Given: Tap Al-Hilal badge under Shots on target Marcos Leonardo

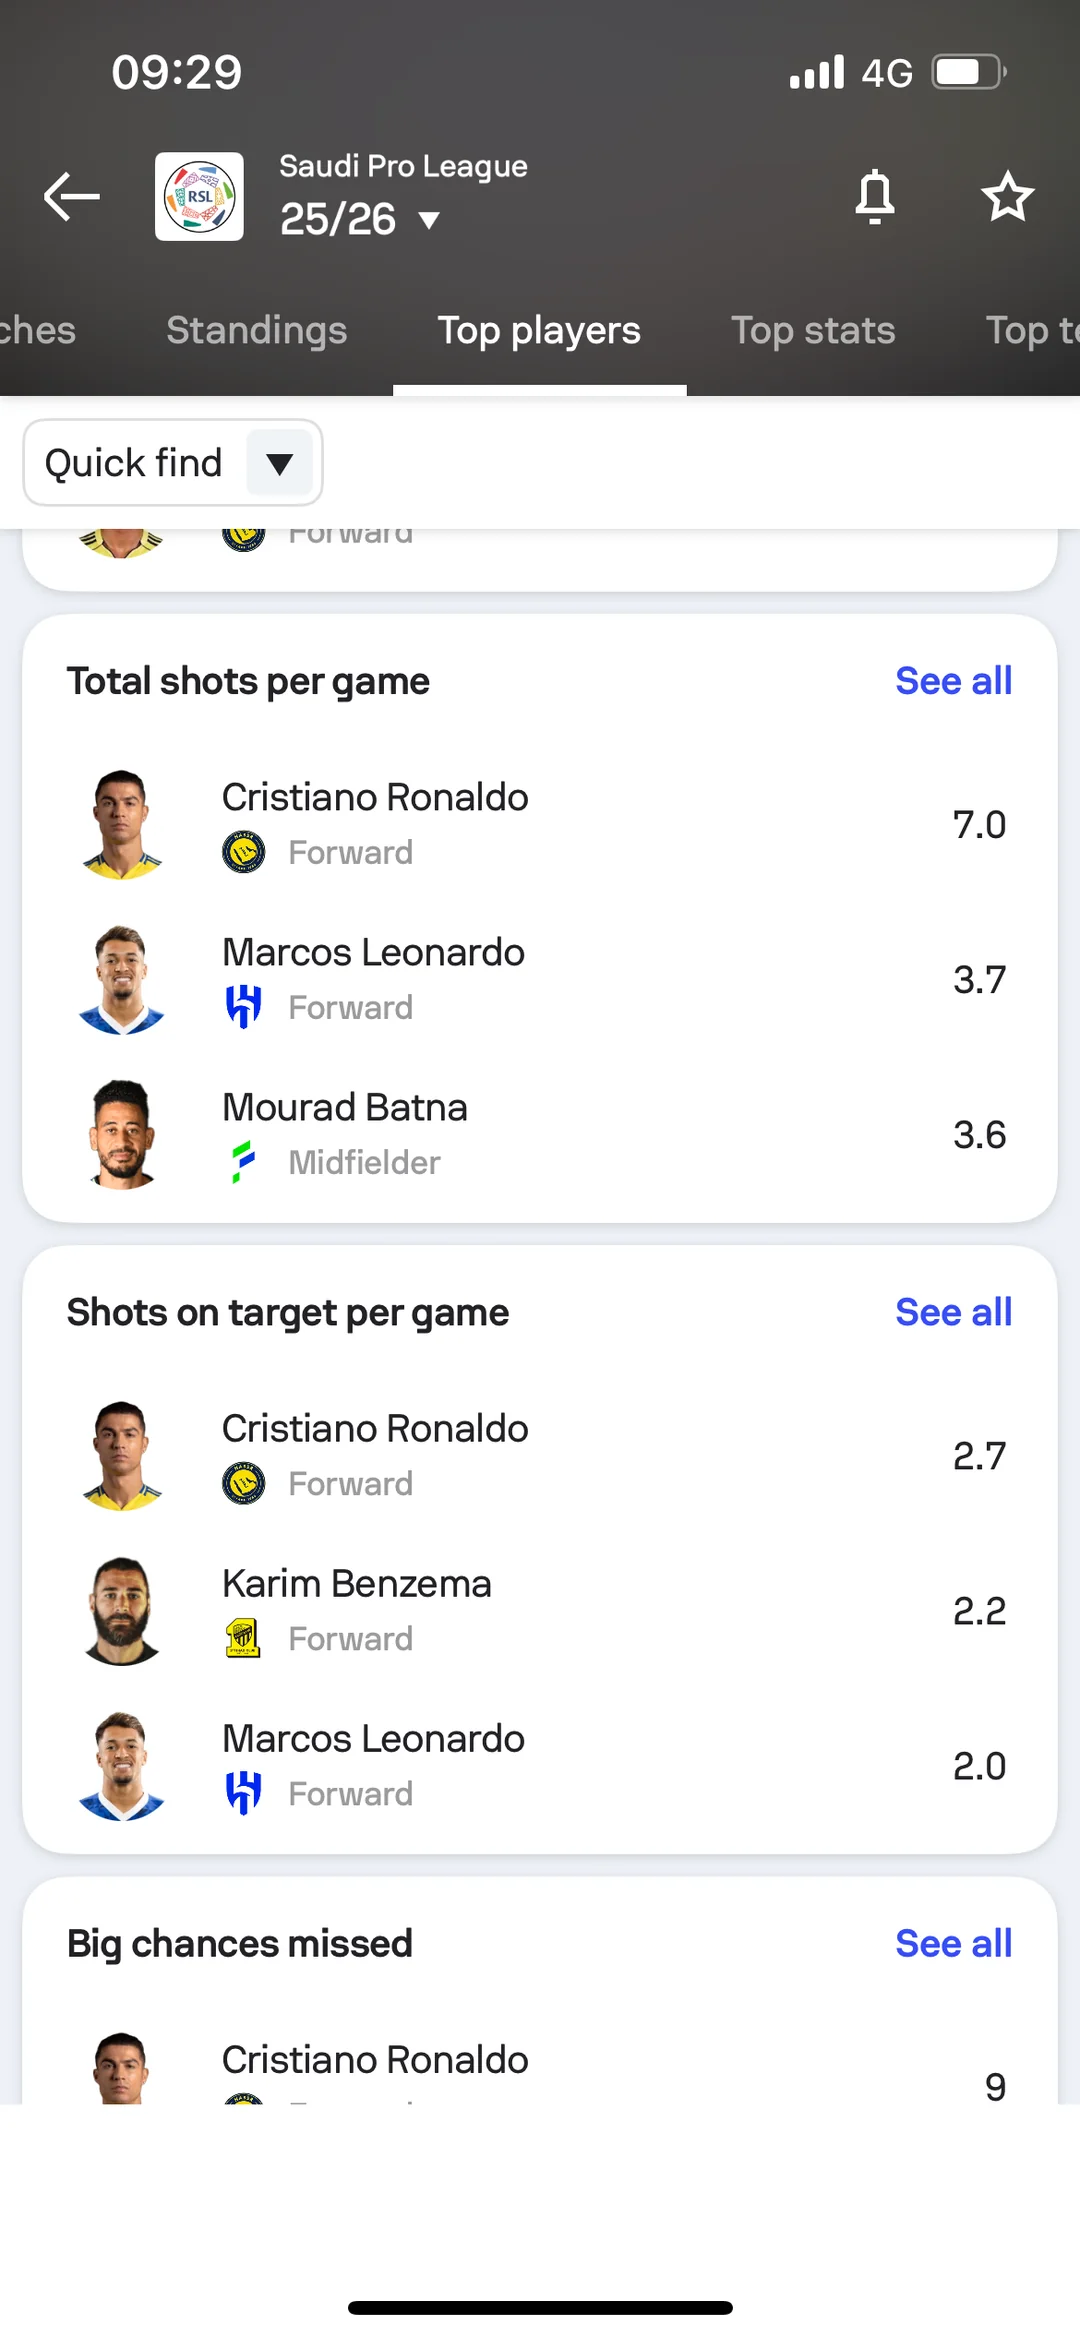Looking at the screenshot, I should click(x=243, y=1793).
